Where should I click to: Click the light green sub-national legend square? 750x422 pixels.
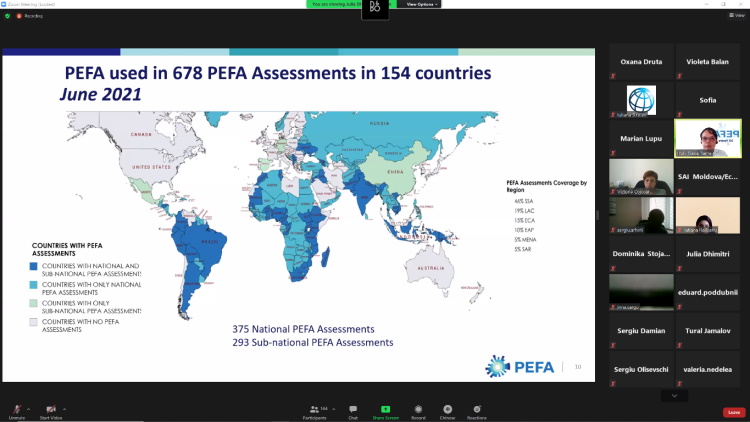[33, 303]
